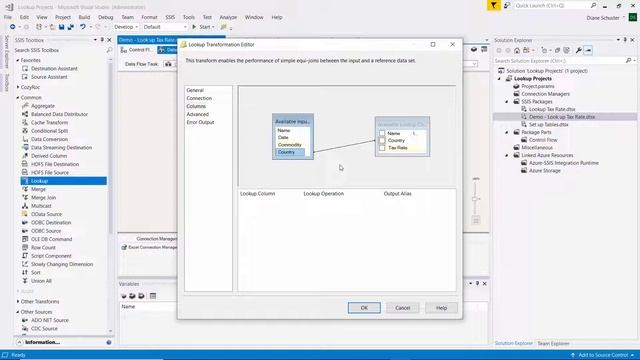Open the Default platform dropdown
The width and height of the screenshot is (640, 360).
click(164, 27)
